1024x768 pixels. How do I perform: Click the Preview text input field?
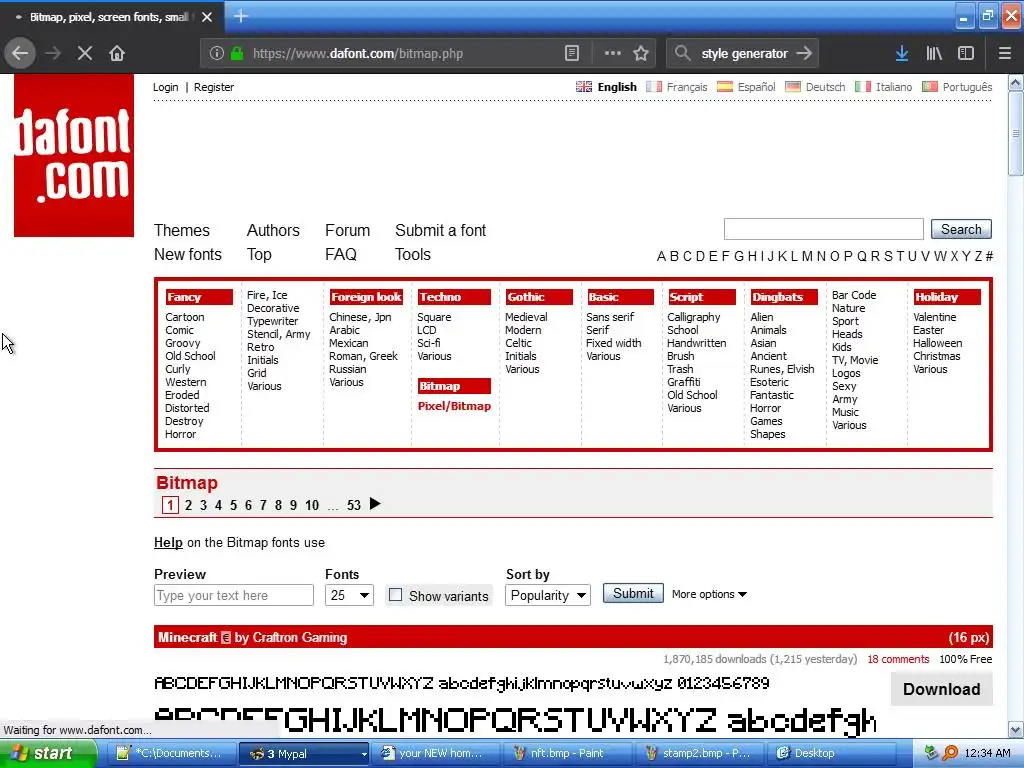coord(234,596)
